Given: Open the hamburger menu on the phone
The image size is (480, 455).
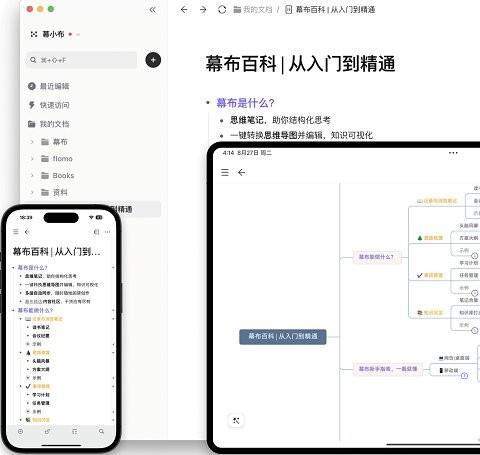Looking at the screenshot, I should (x=16, y=232).
